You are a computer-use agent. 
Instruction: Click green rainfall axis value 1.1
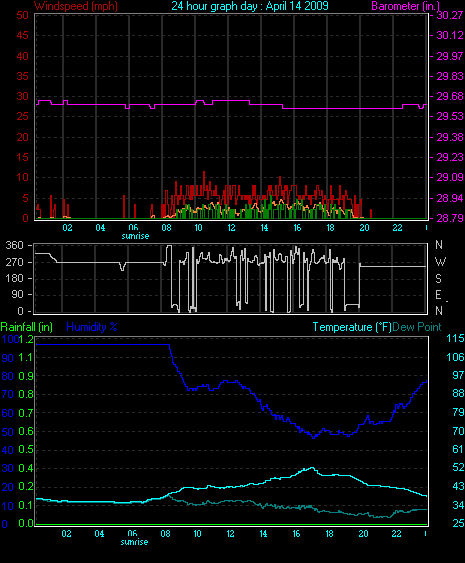coord(25,357)
